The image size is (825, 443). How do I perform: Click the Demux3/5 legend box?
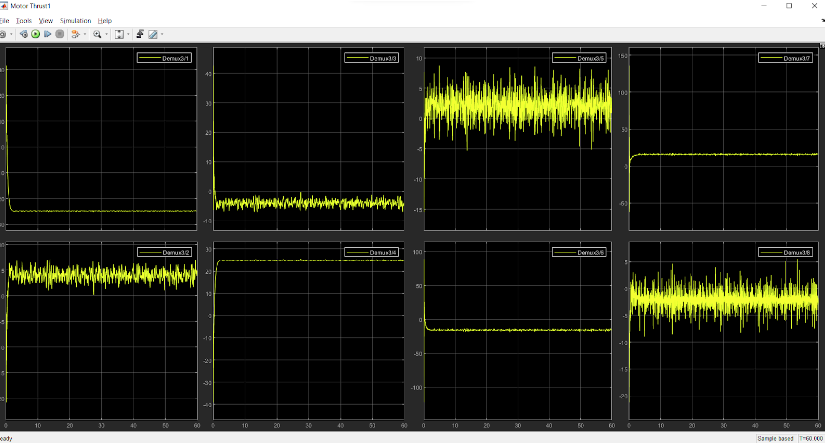(x=577, y=58)
